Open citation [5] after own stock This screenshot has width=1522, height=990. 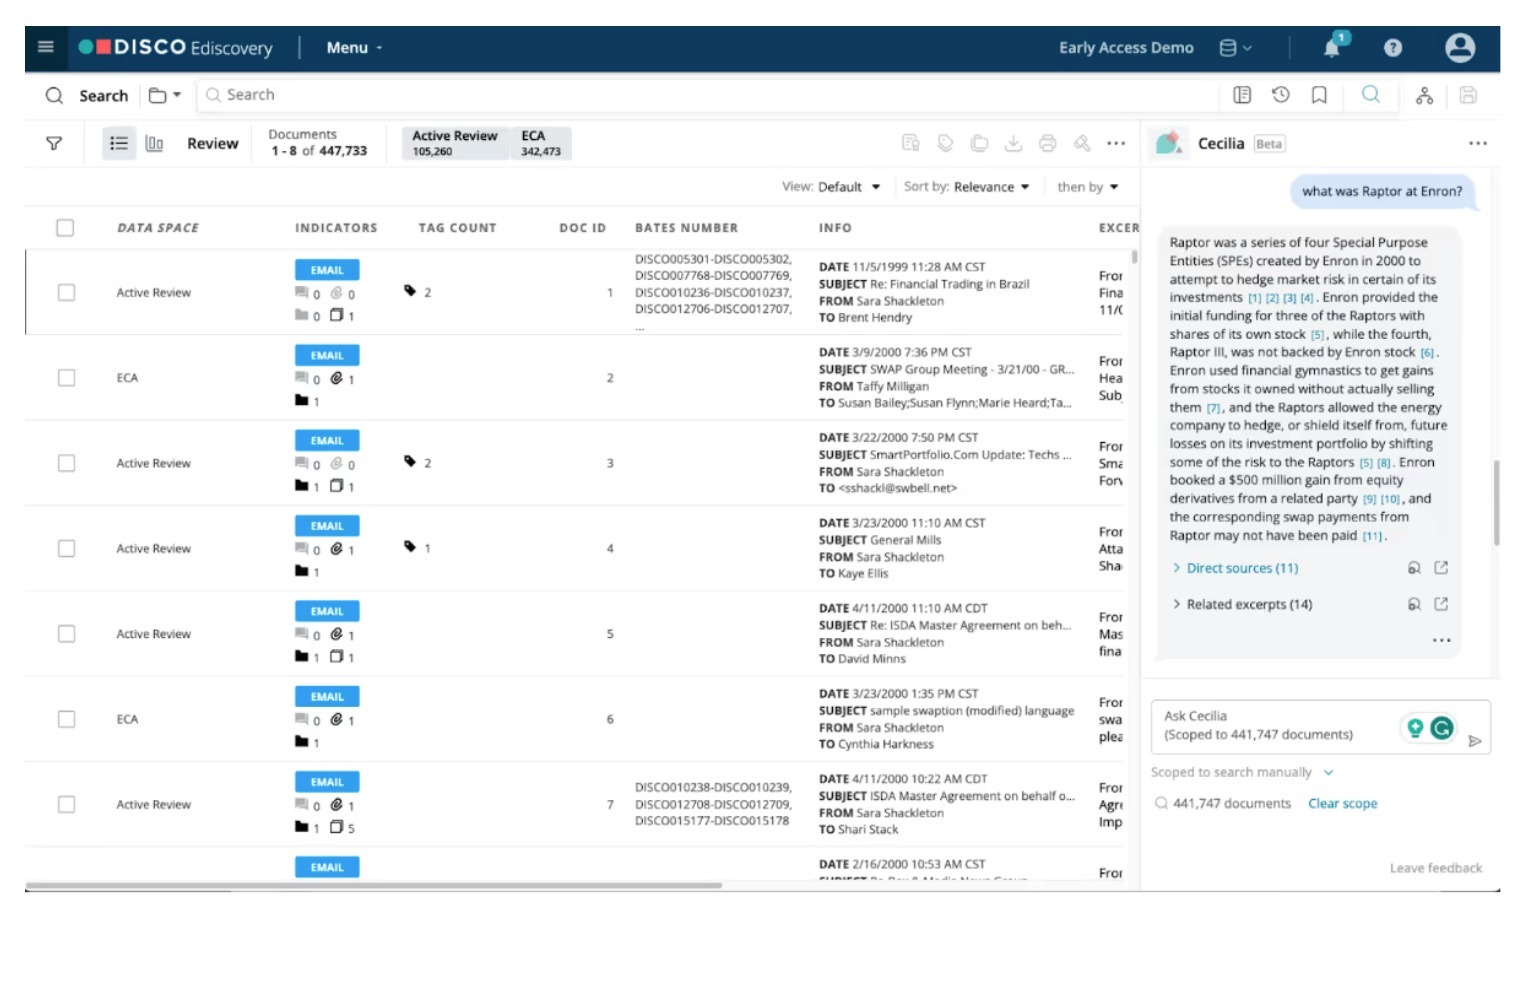pyautogui.click(x=1318, y=335)
